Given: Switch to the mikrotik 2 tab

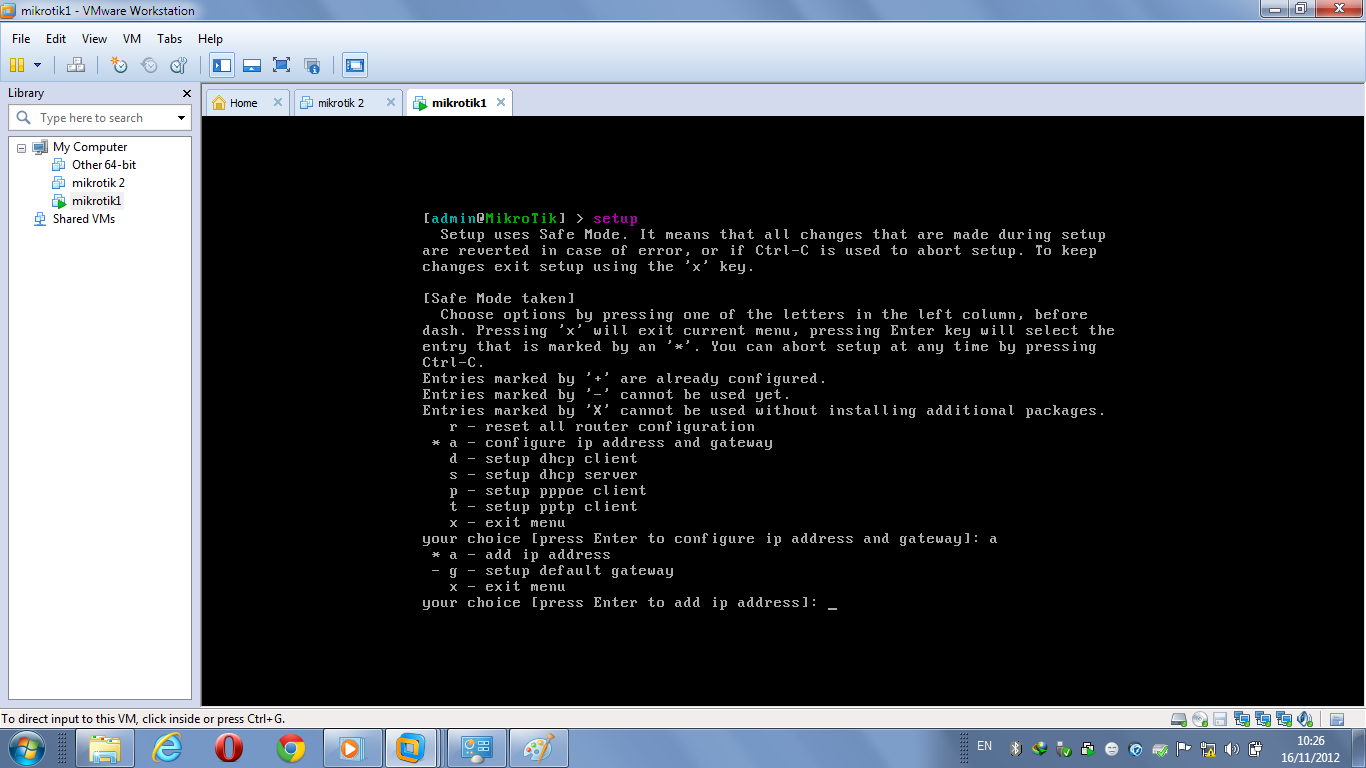Looking at the screenshot, I should pyautogui.click(x=340, y=101).
